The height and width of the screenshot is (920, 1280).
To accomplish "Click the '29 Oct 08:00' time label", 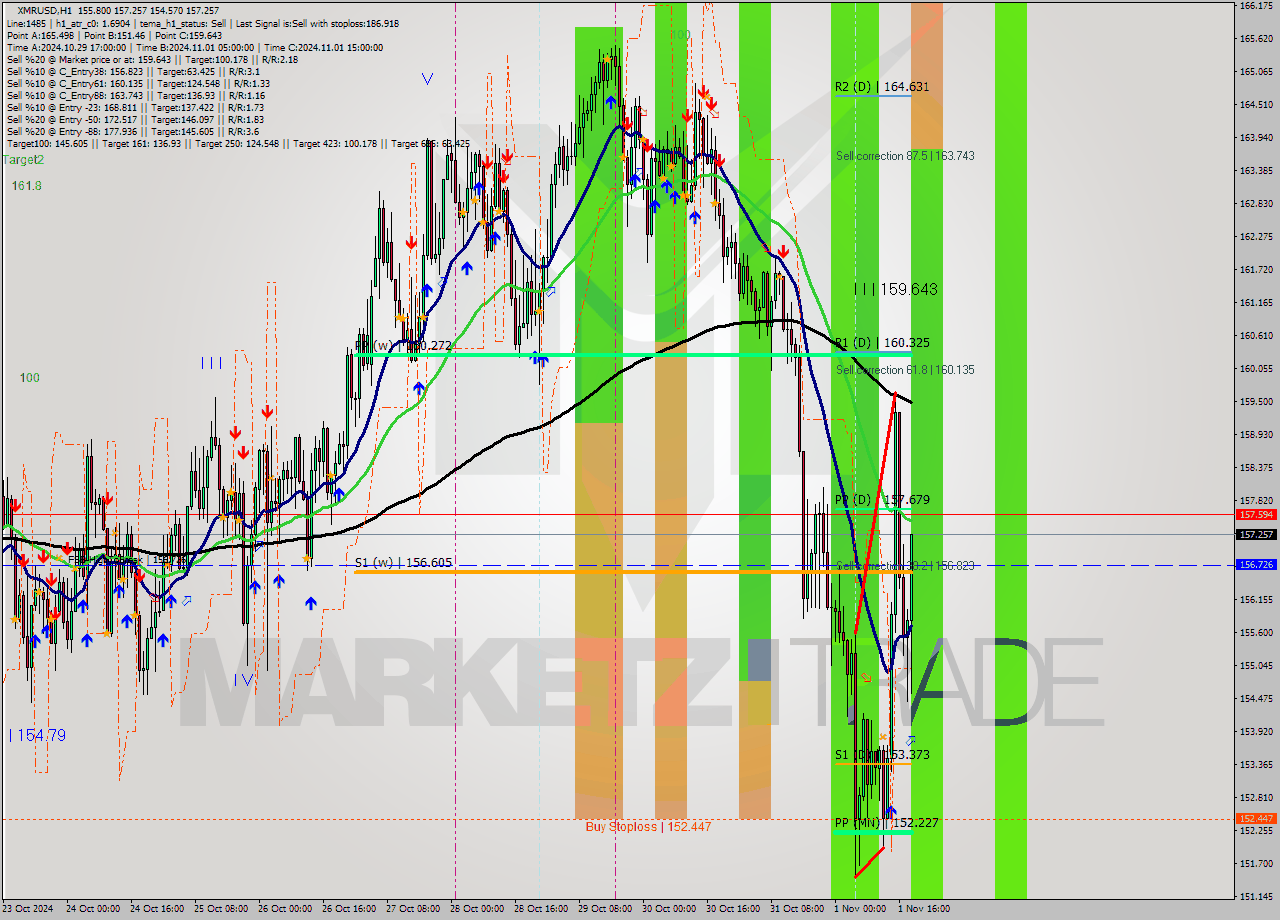I will pos(605,909).
